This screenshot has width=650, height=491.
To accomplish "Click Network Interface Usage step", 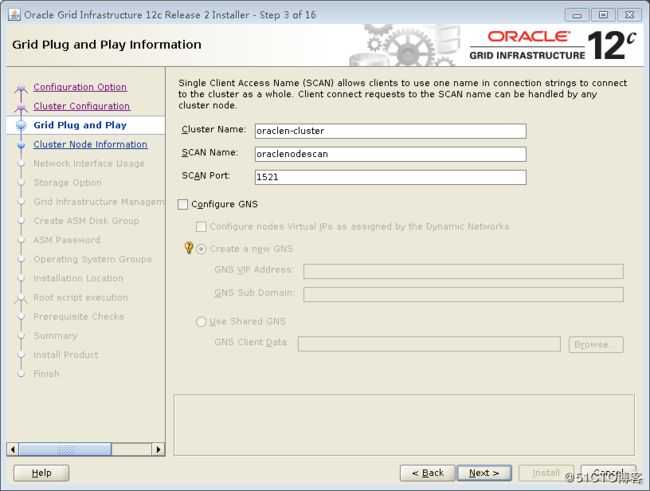I will [89, 163].
